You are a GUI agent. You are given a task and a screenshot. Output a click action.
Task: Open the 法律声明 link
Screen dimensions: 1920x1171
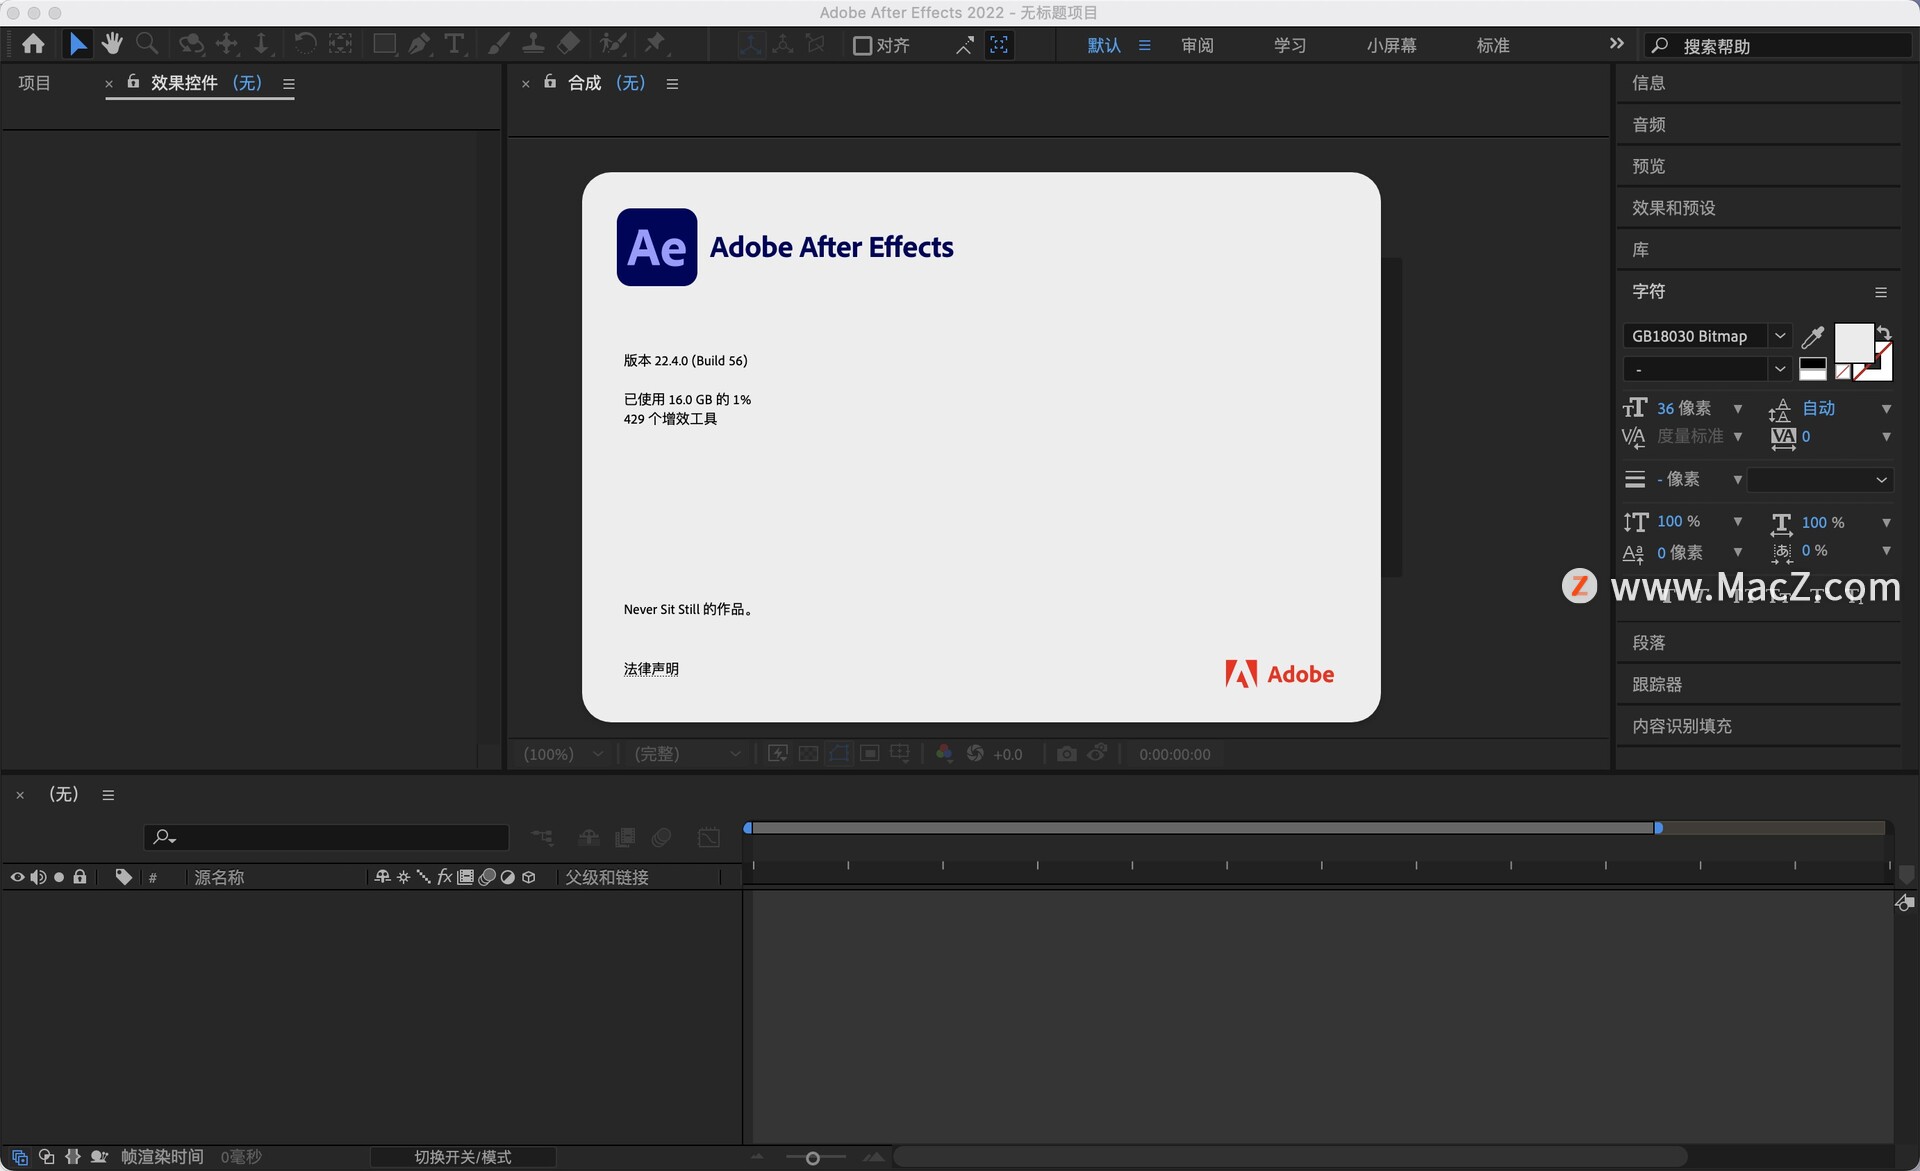[x=651, y=669]
